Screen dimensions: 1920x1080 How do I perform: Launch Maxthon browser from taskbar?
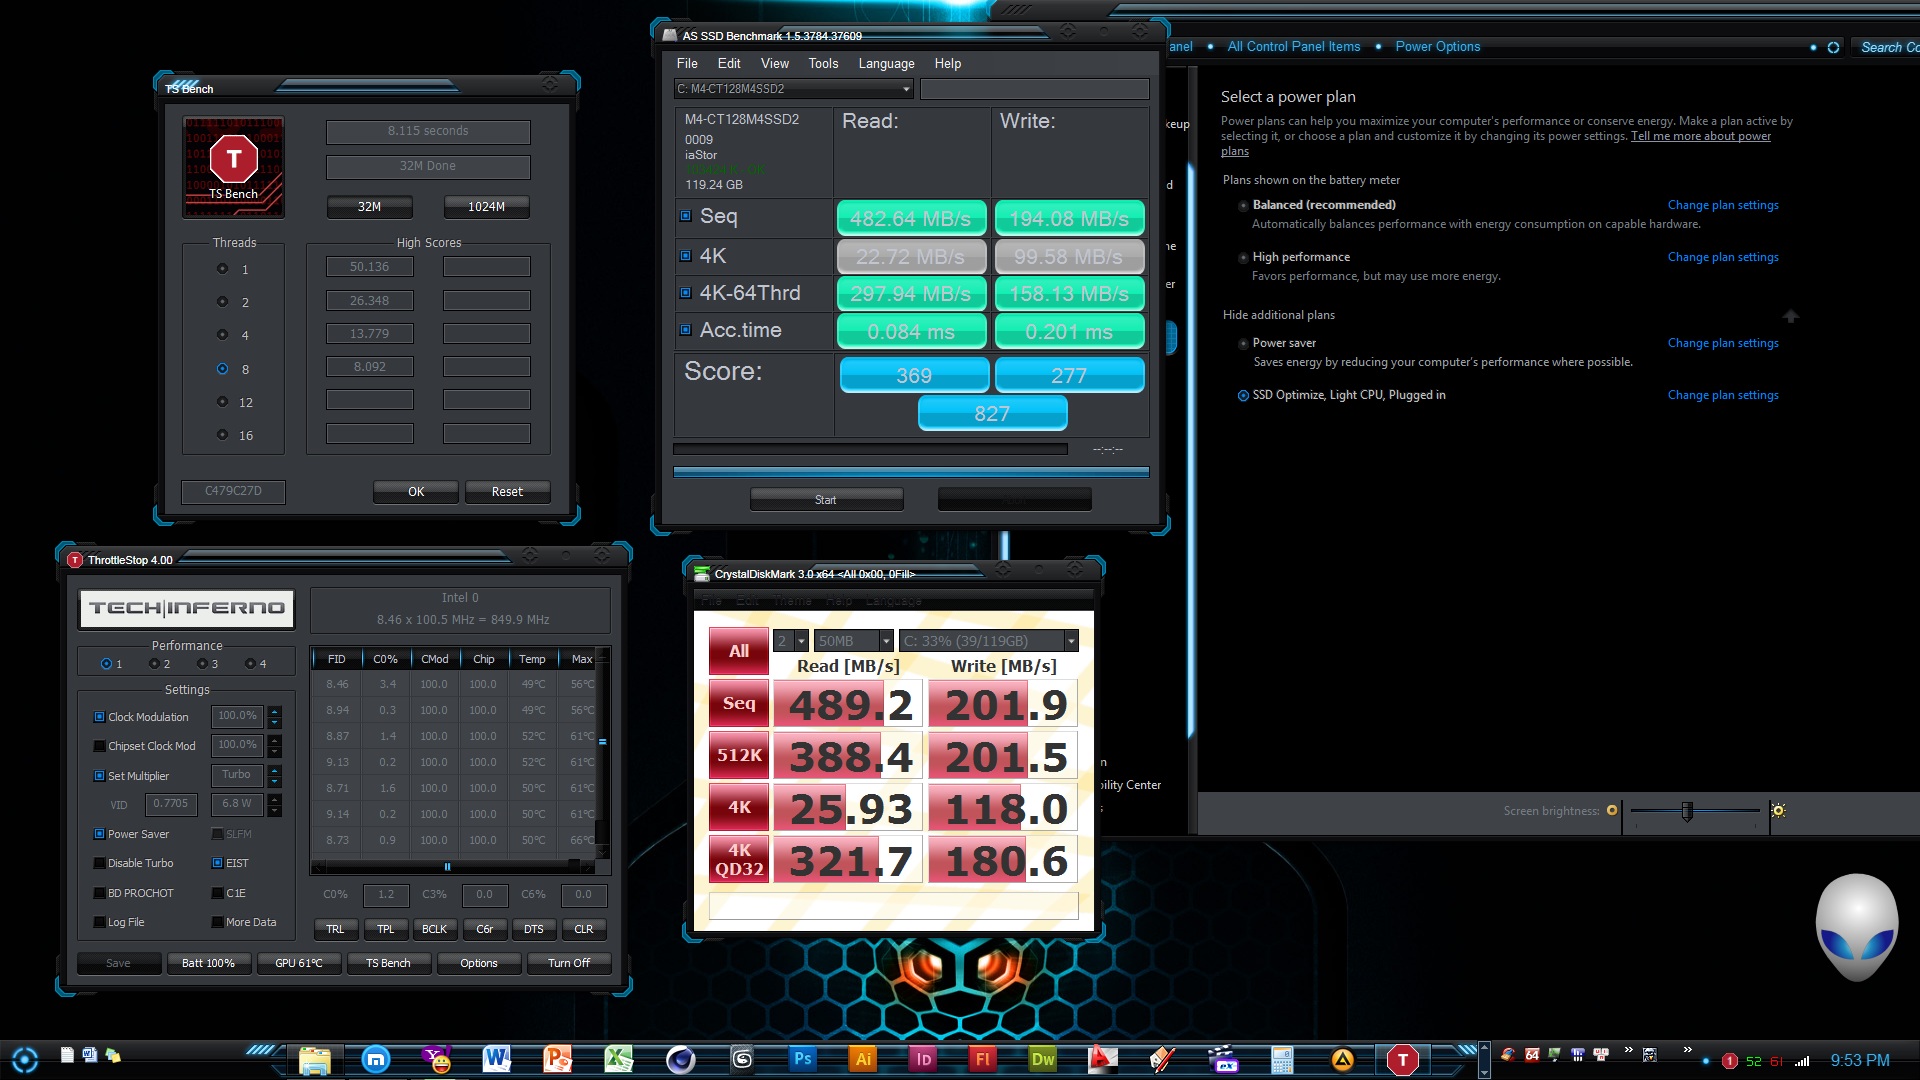point(376,1060)
